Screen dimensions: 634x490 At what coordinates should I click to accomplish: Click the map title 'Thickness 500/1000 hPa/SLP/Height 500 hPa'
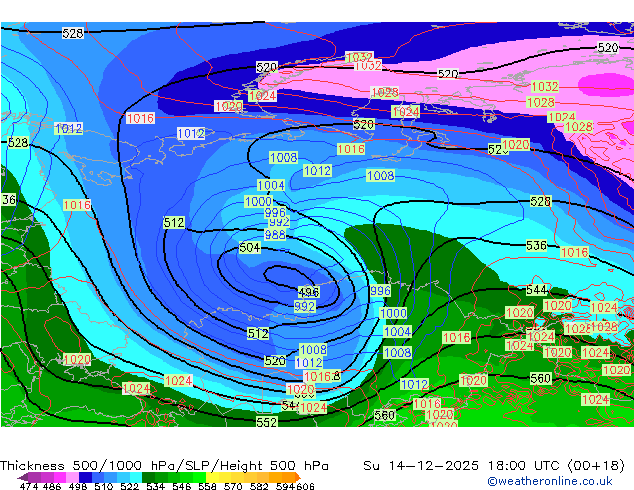pos(164,466)
